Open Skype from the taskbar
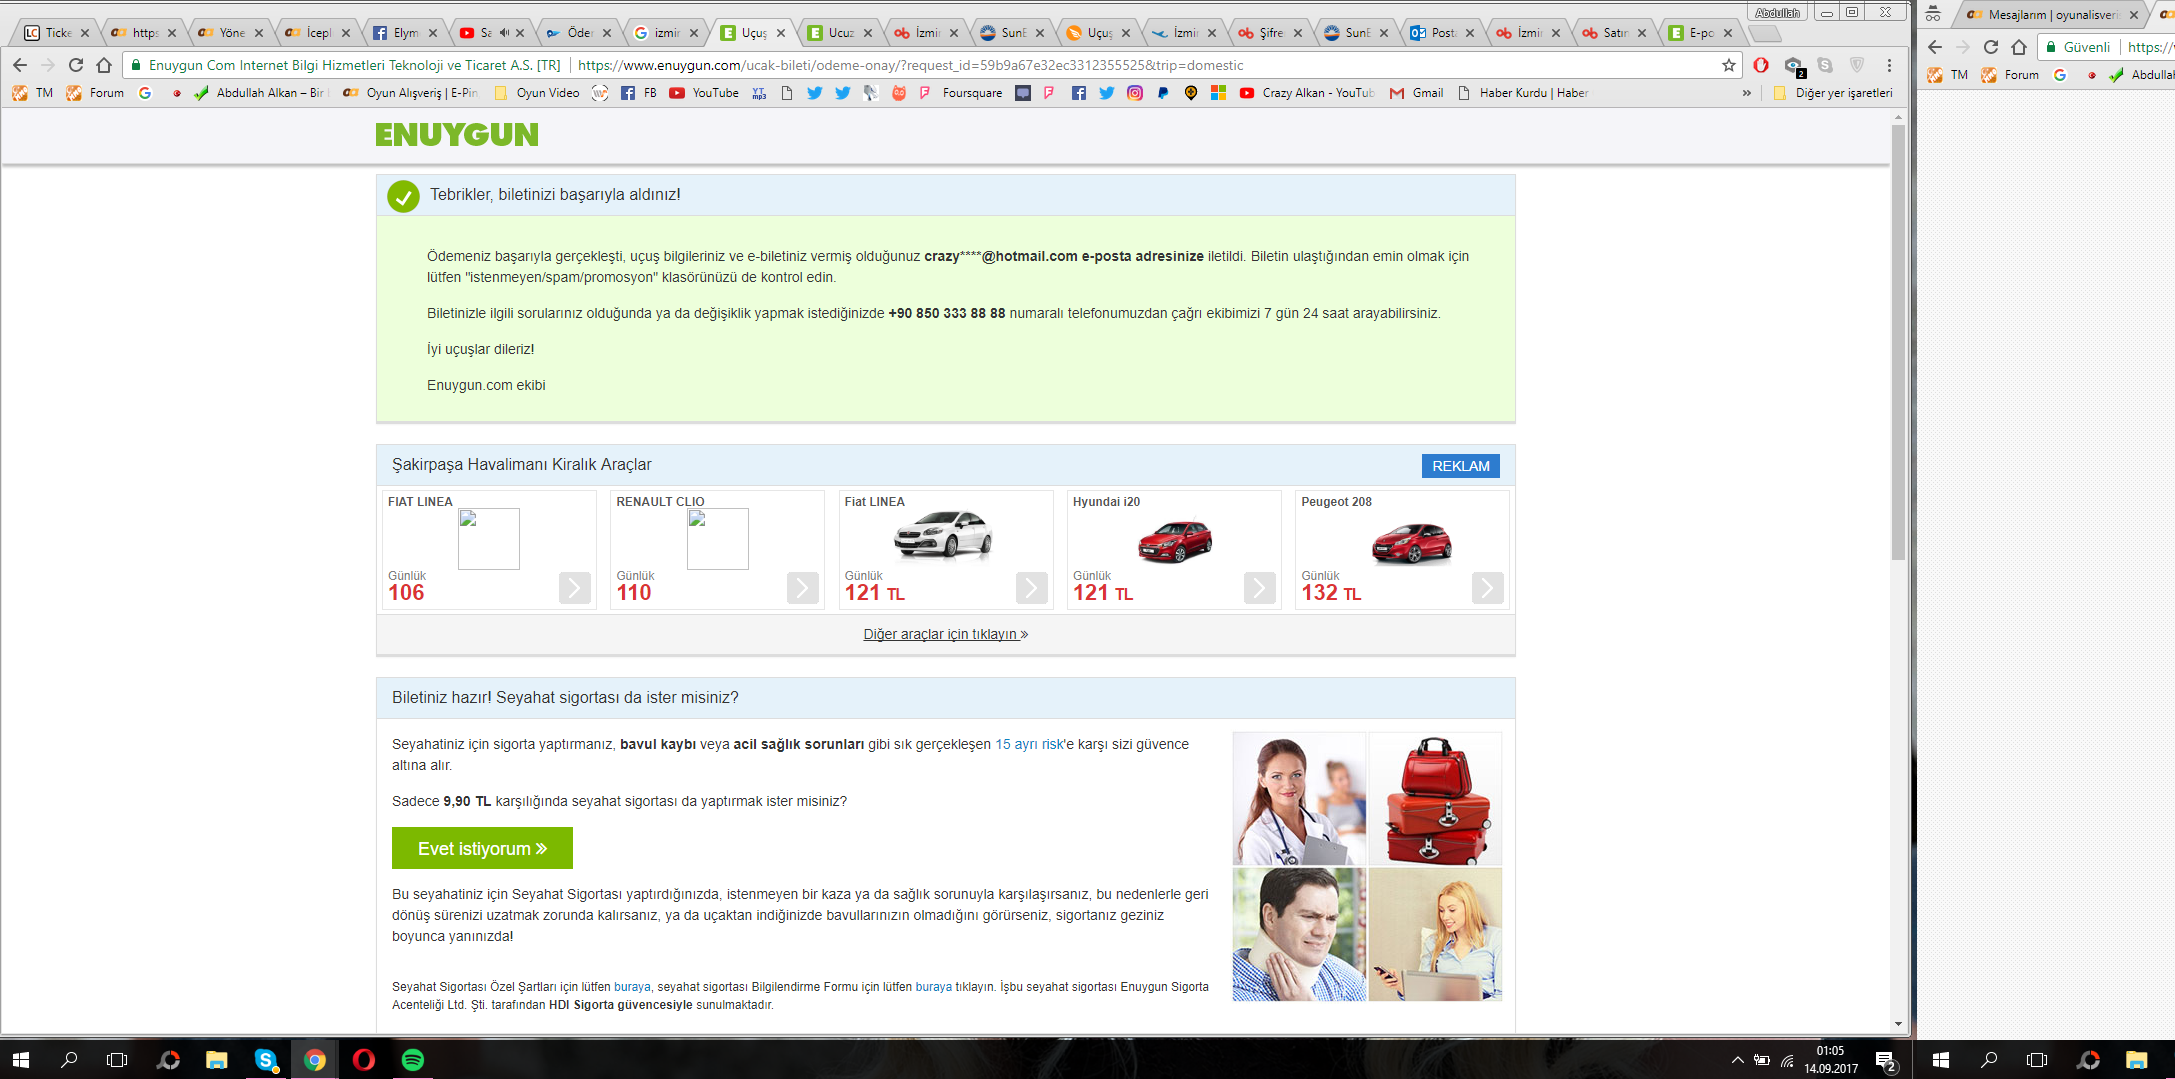Image resolution: width=2175 pixels, height=1079 pixels. click(x=266, y=1059)
